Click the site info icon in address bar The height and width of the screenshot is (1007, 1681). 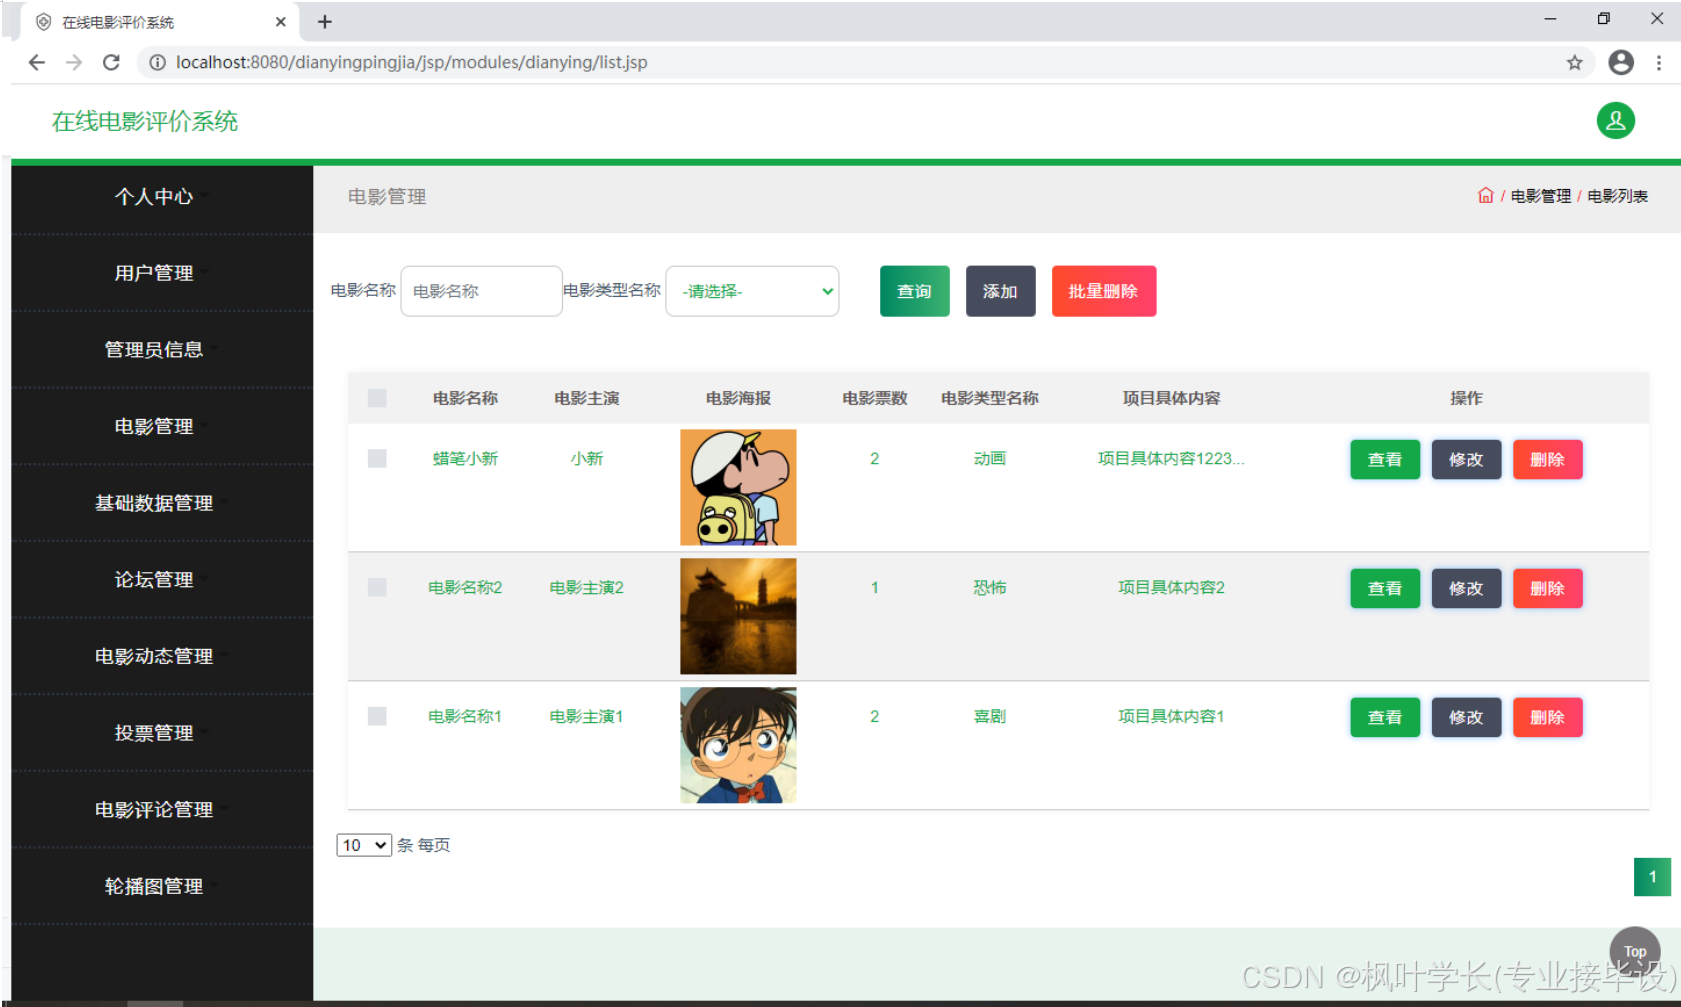157,62
